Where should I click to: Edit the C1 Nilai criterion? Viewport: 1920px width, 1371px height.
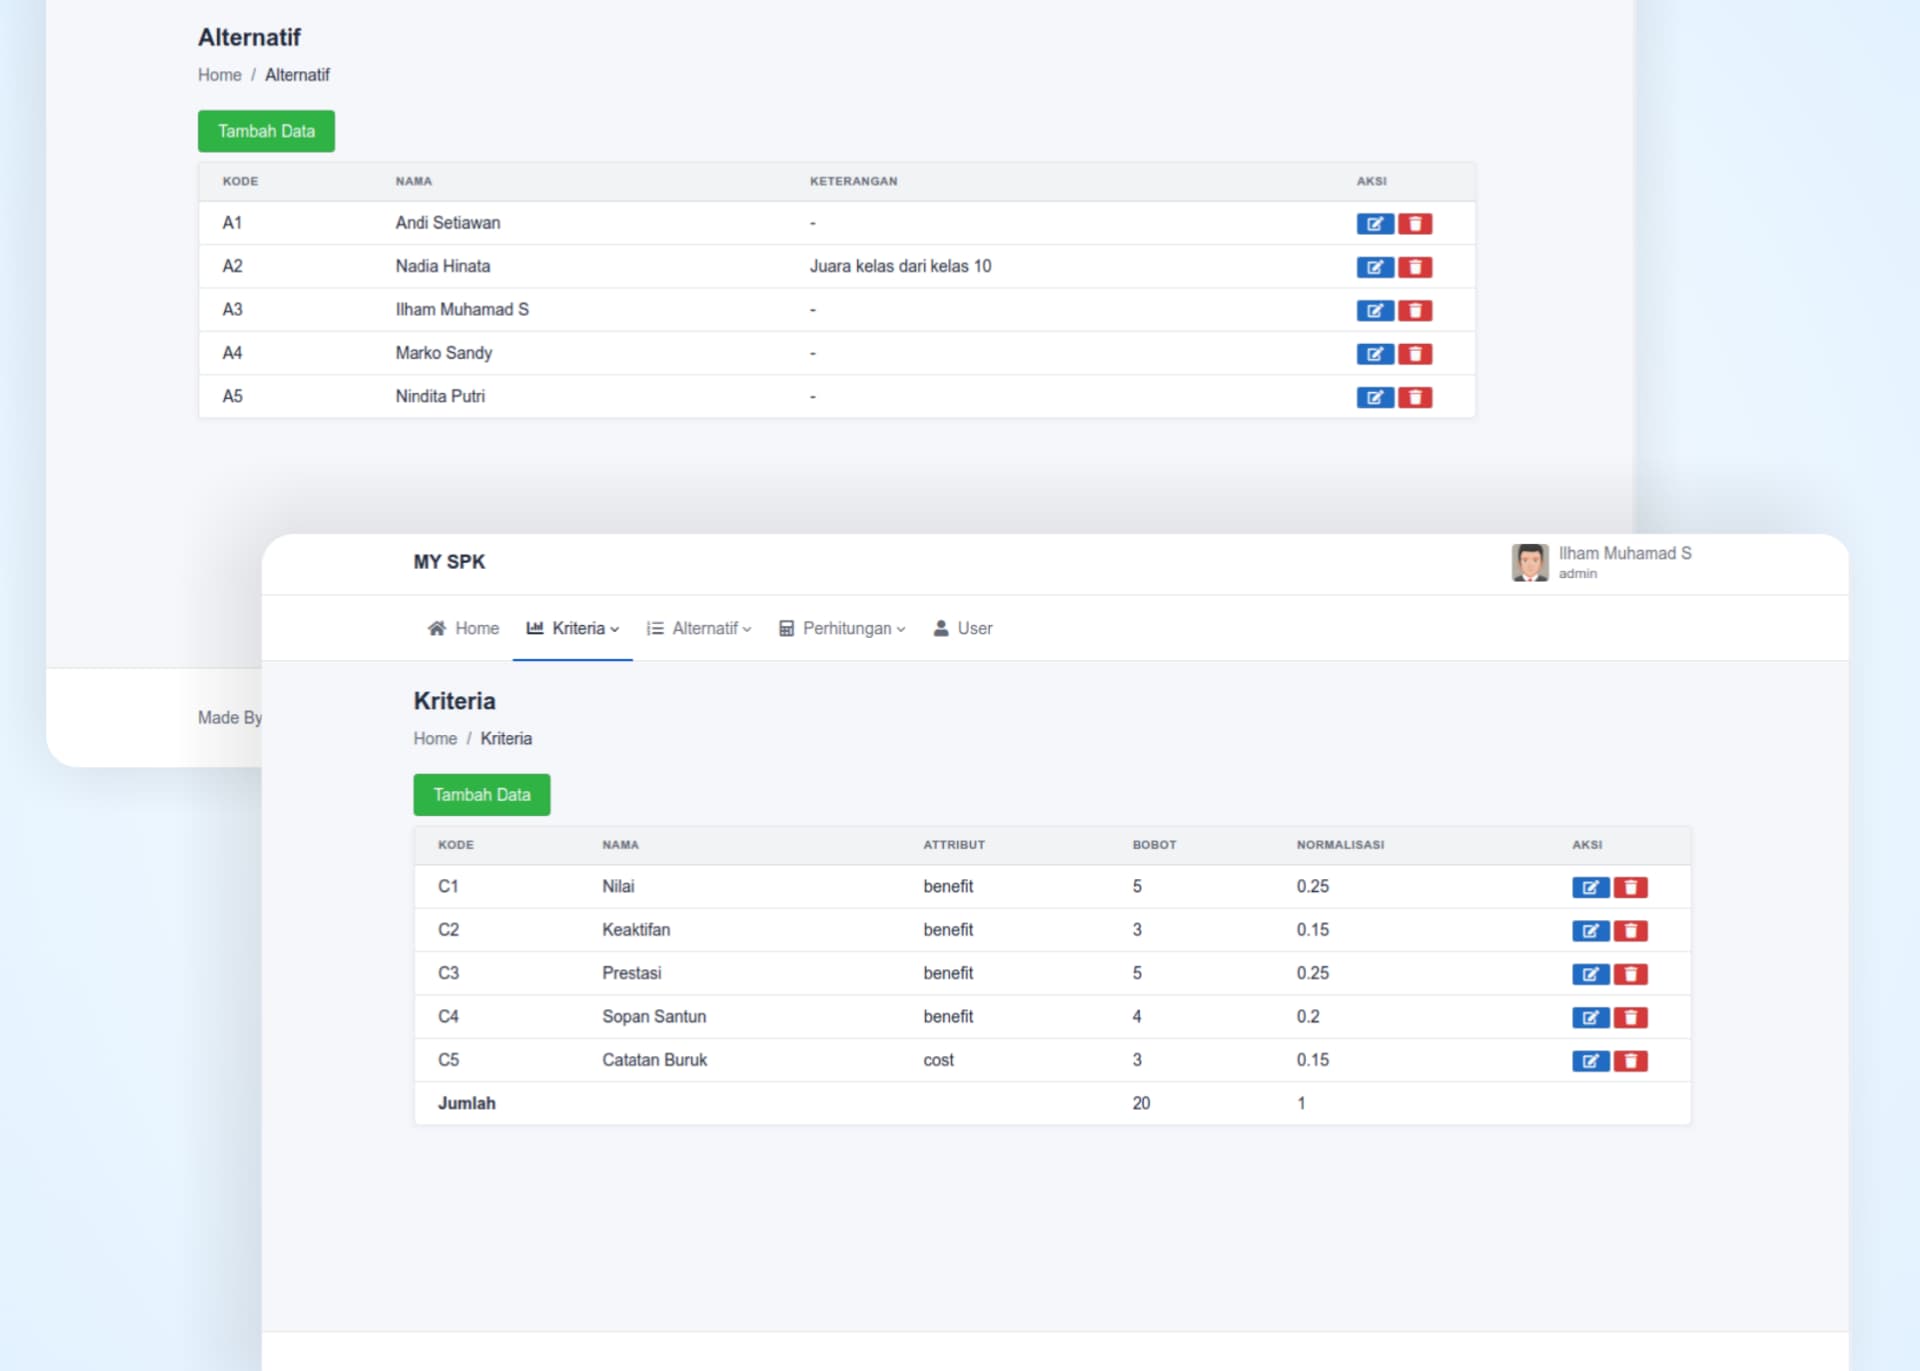(1589, 888)
